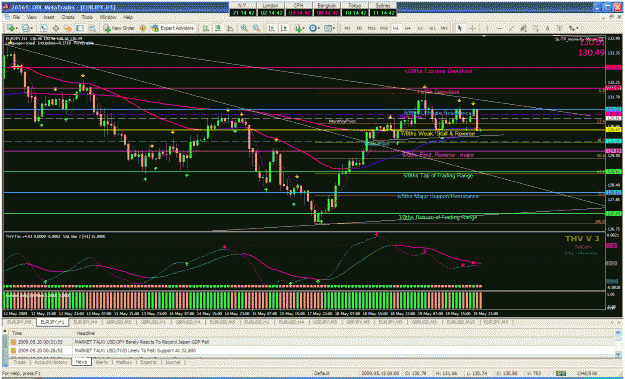Select the Cursor arrow tool
The width and height of the screenshot is (625, 379).
460,28
